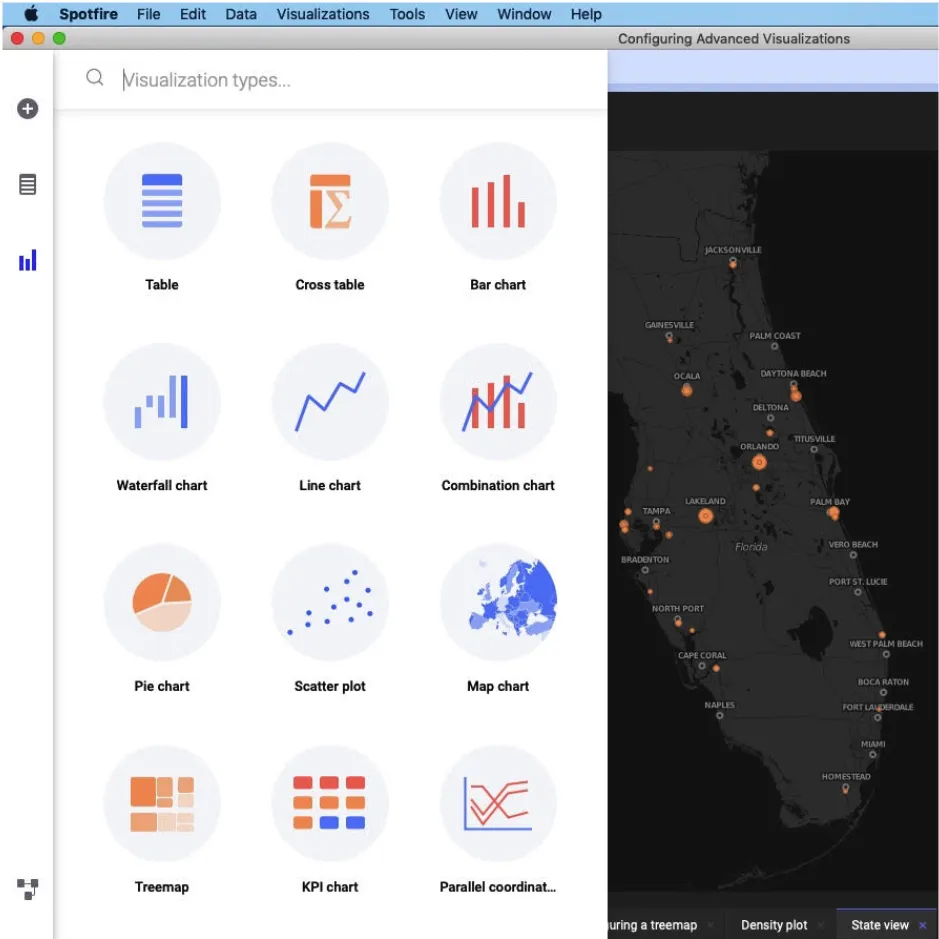This screenshot has width=939, height=939.
Task: Open the Edit menu
Action: point(193,14)
